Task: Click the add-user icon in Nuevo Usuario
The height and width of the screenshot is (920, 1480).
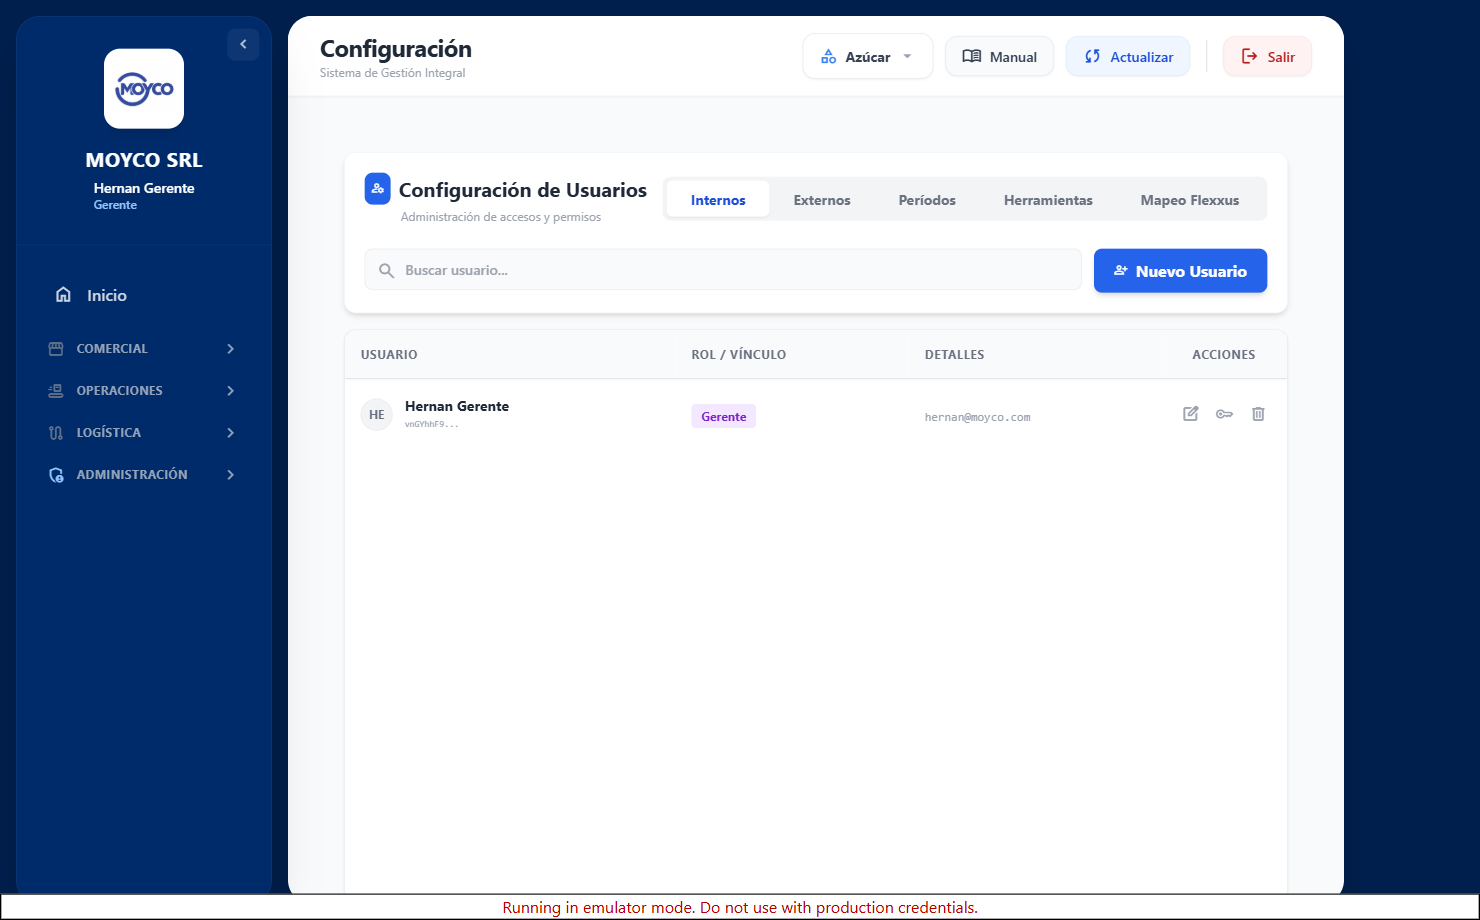Action: [1121, 271]
